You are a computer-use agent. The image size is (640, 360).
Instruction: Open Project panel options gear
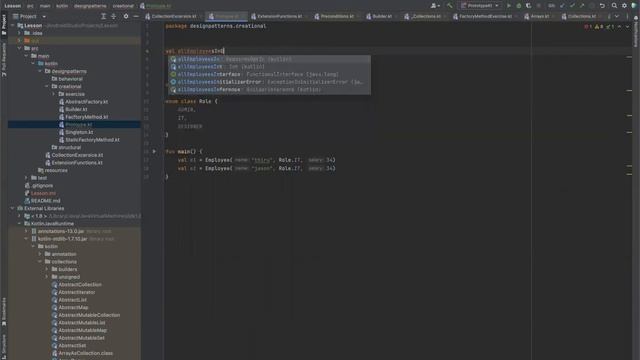point(126,16)
